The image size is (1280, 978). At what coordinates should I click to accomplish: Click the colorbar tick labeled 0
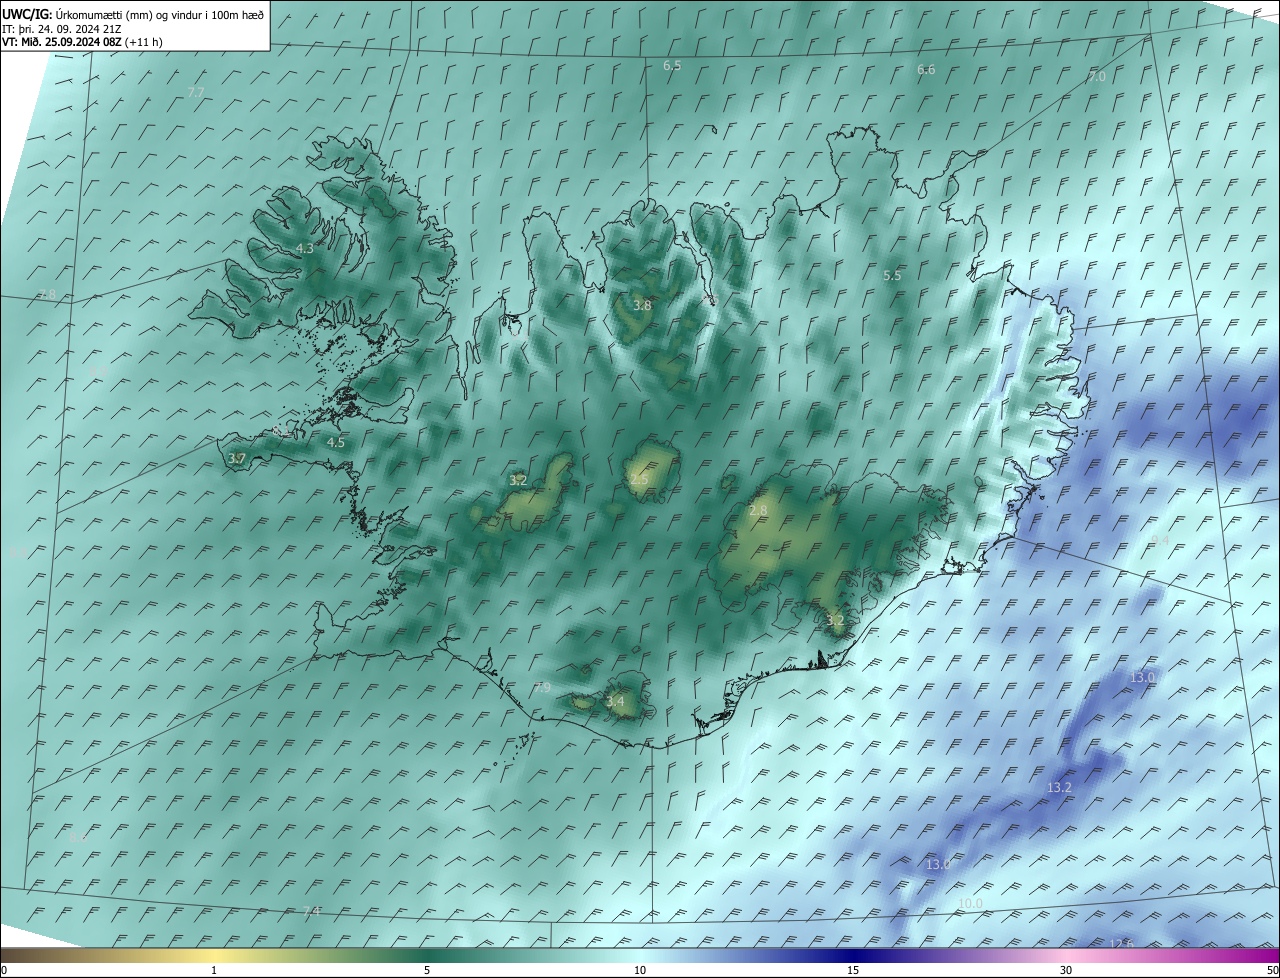[4, 970]
